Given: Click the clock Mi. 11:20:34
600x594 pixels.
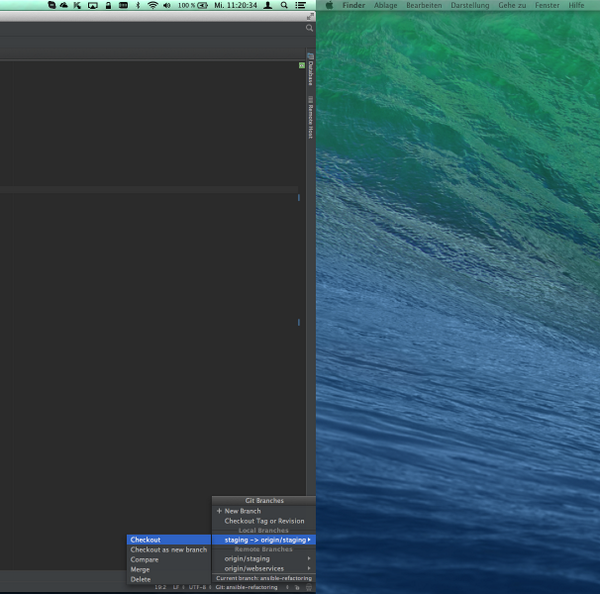Looking at the screenshot, I should 235,5.
